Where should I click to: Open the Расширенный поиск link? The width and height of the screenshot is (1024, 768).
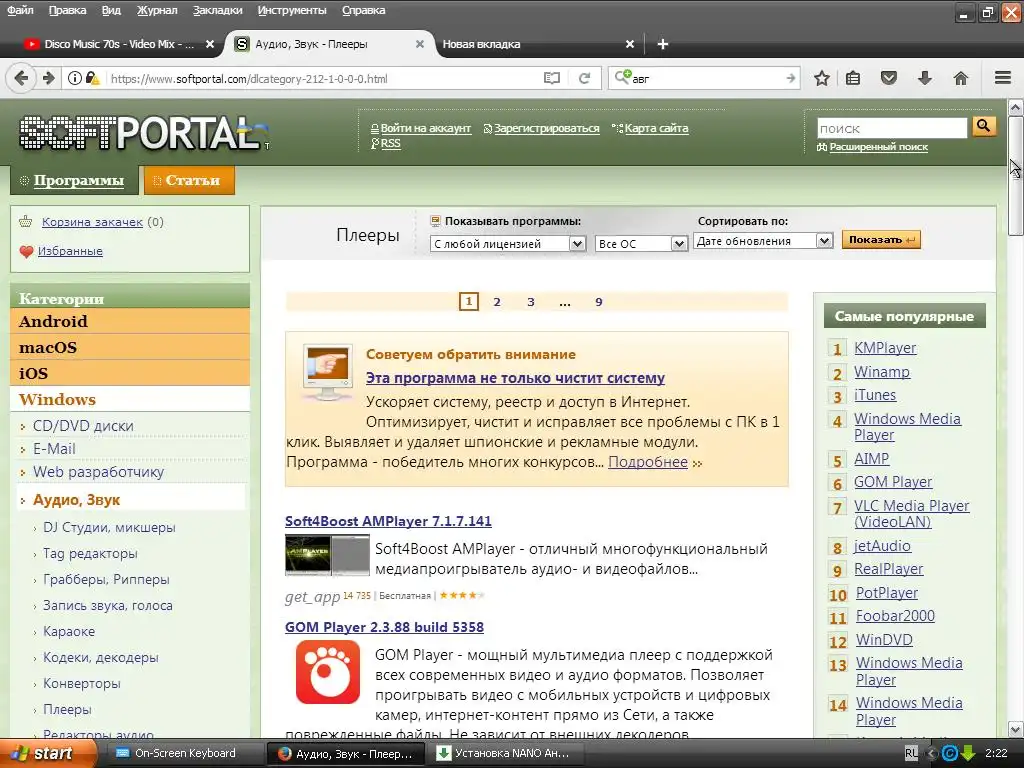pos(878,147)
